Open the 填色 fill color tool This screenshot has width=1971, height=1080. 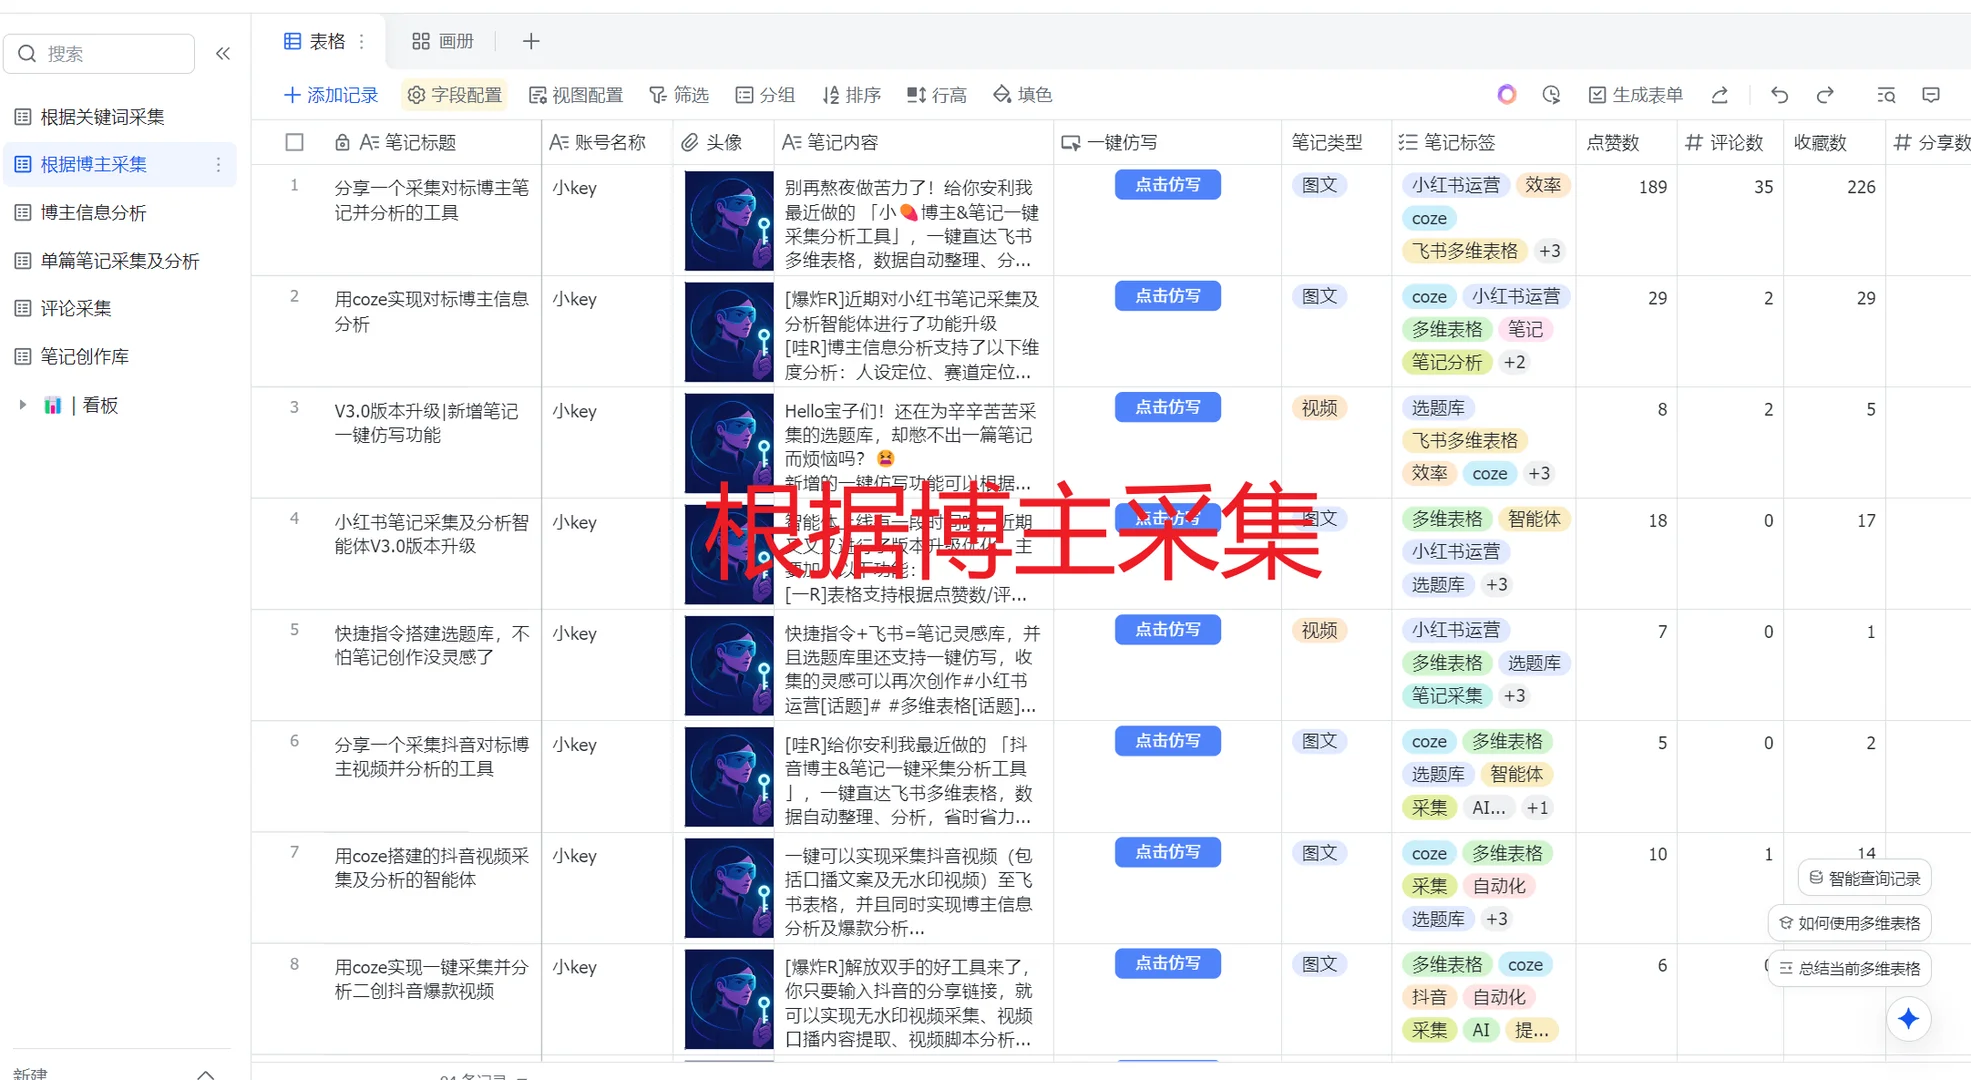click(x=1023, y=95)
